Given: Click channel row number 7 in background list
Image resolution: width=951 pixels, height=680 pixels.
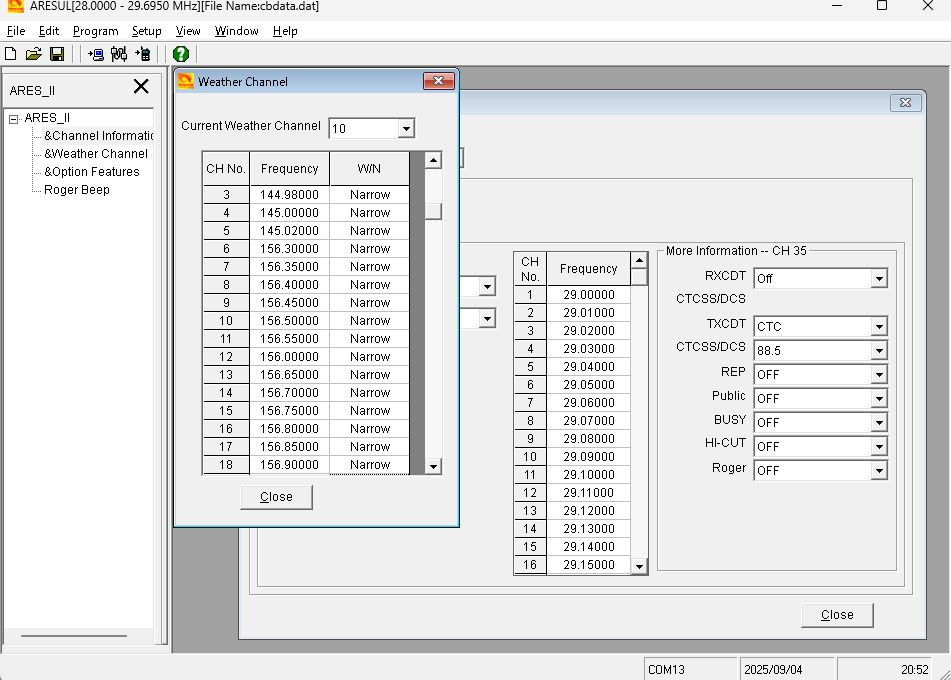Looking at the screenshot, I should (530, 403).
